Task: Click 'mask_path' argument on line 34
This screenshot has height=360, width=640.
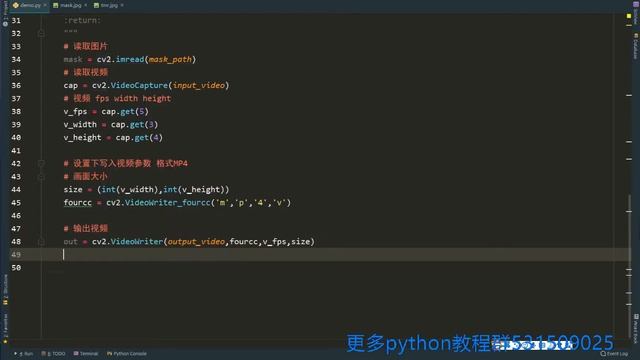Action: pyautogui.click(x=170, y=60)
